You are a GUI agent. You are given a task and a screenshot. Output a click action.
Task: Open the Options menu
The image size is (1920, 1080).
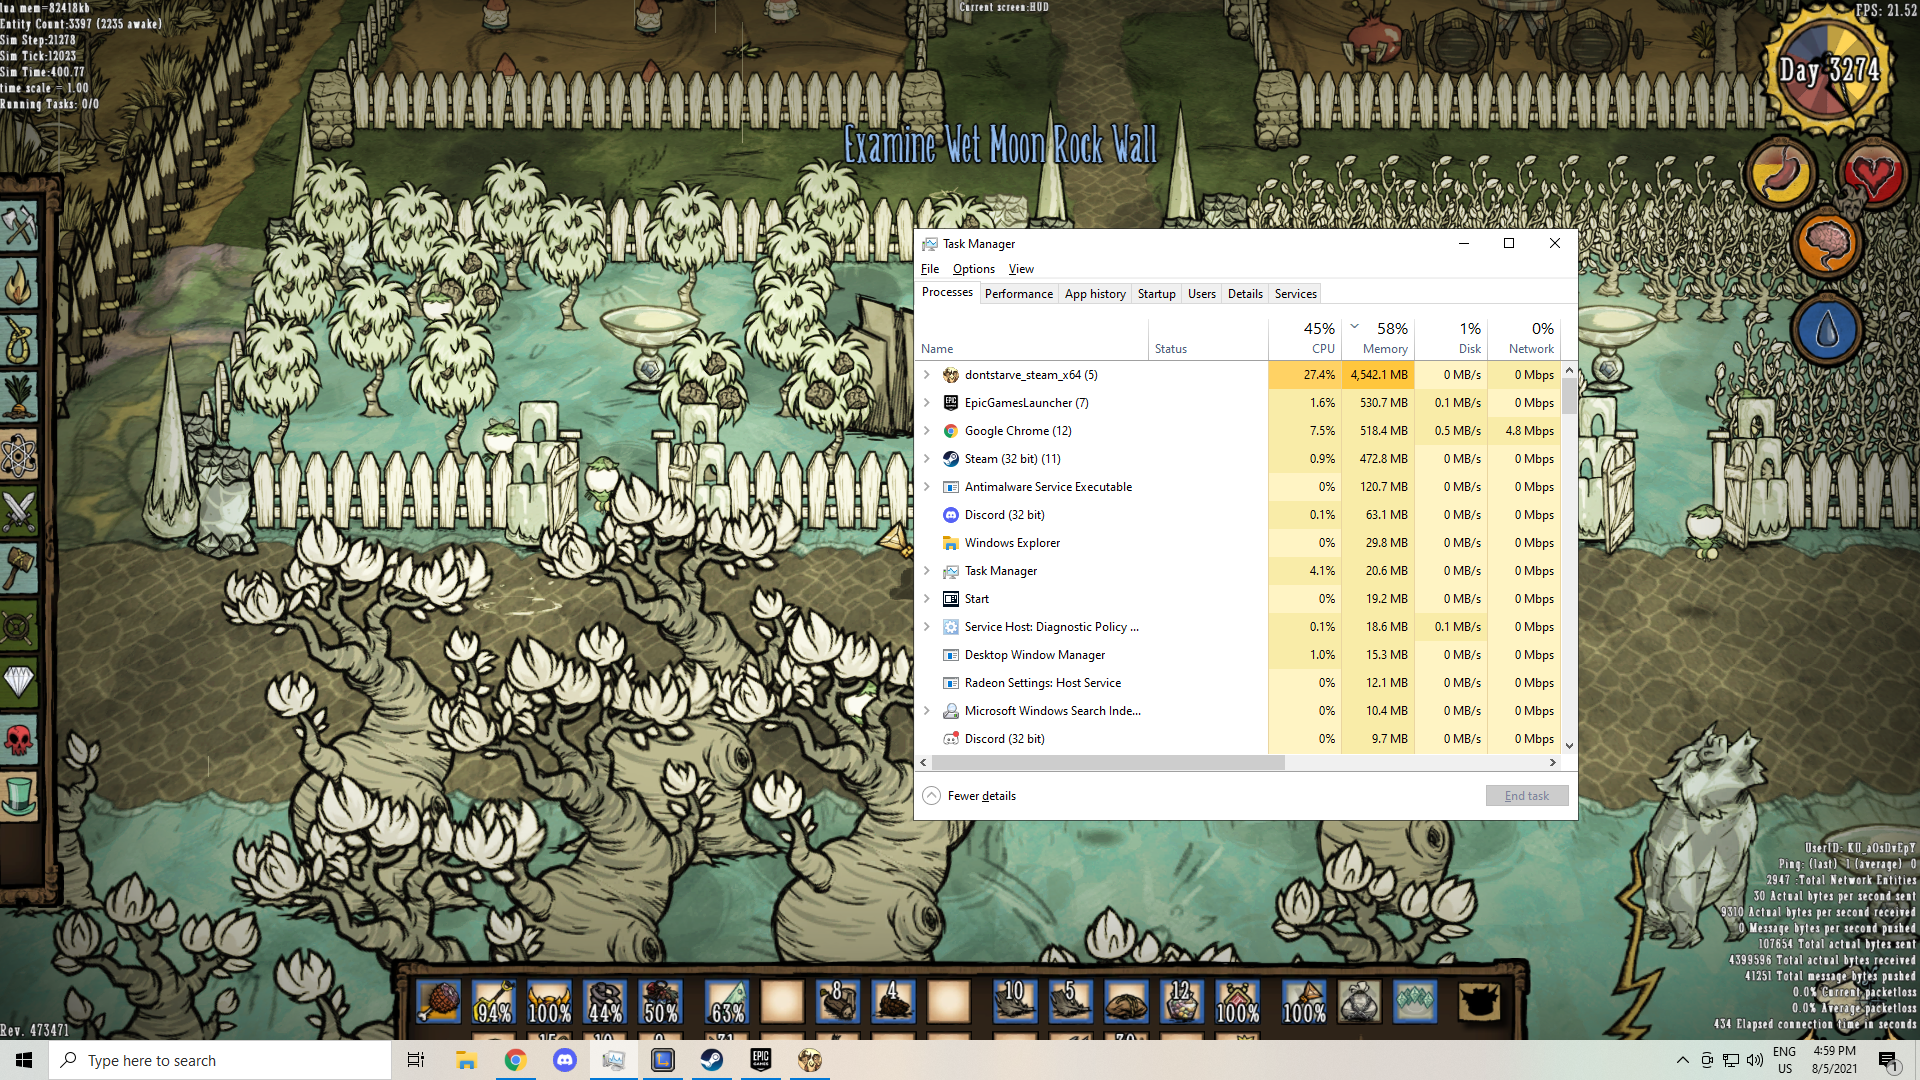973,269
